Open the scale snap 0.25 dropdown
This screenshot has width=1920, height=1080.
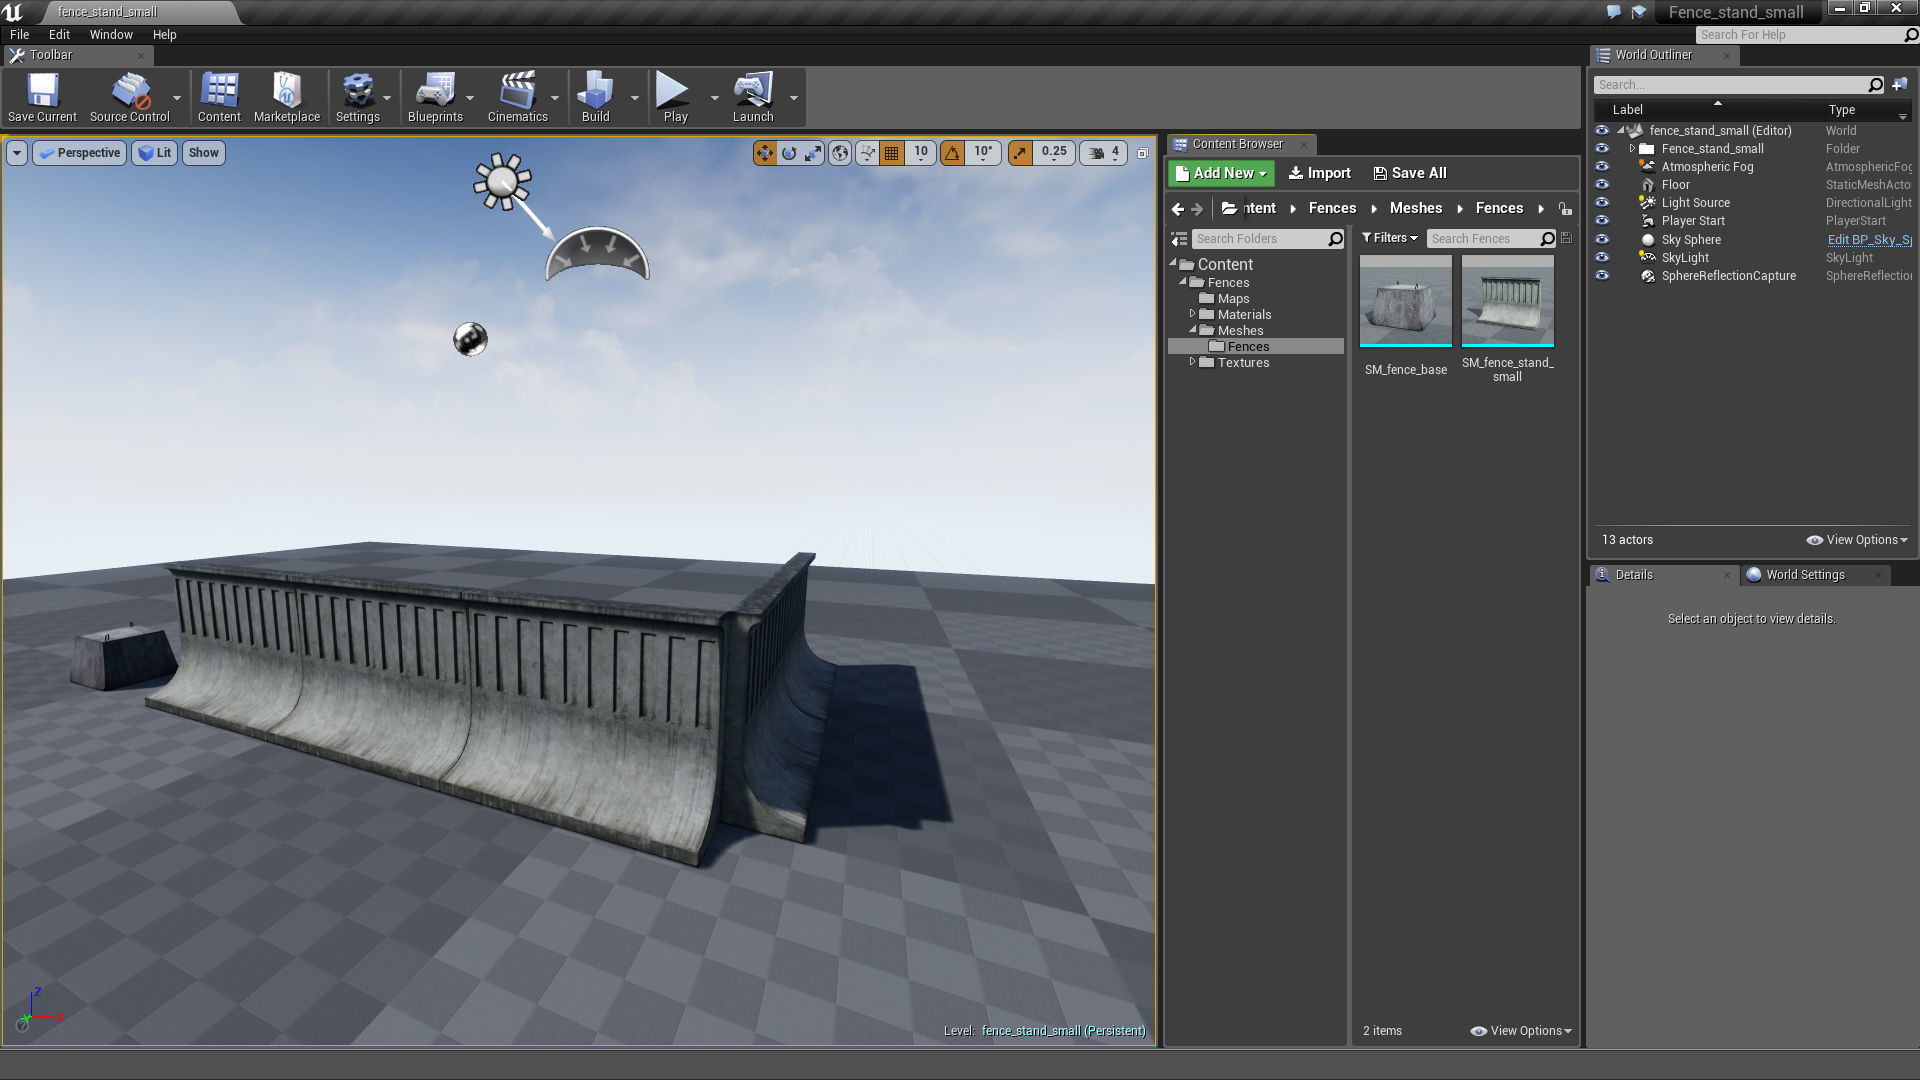pos(1054,152)
